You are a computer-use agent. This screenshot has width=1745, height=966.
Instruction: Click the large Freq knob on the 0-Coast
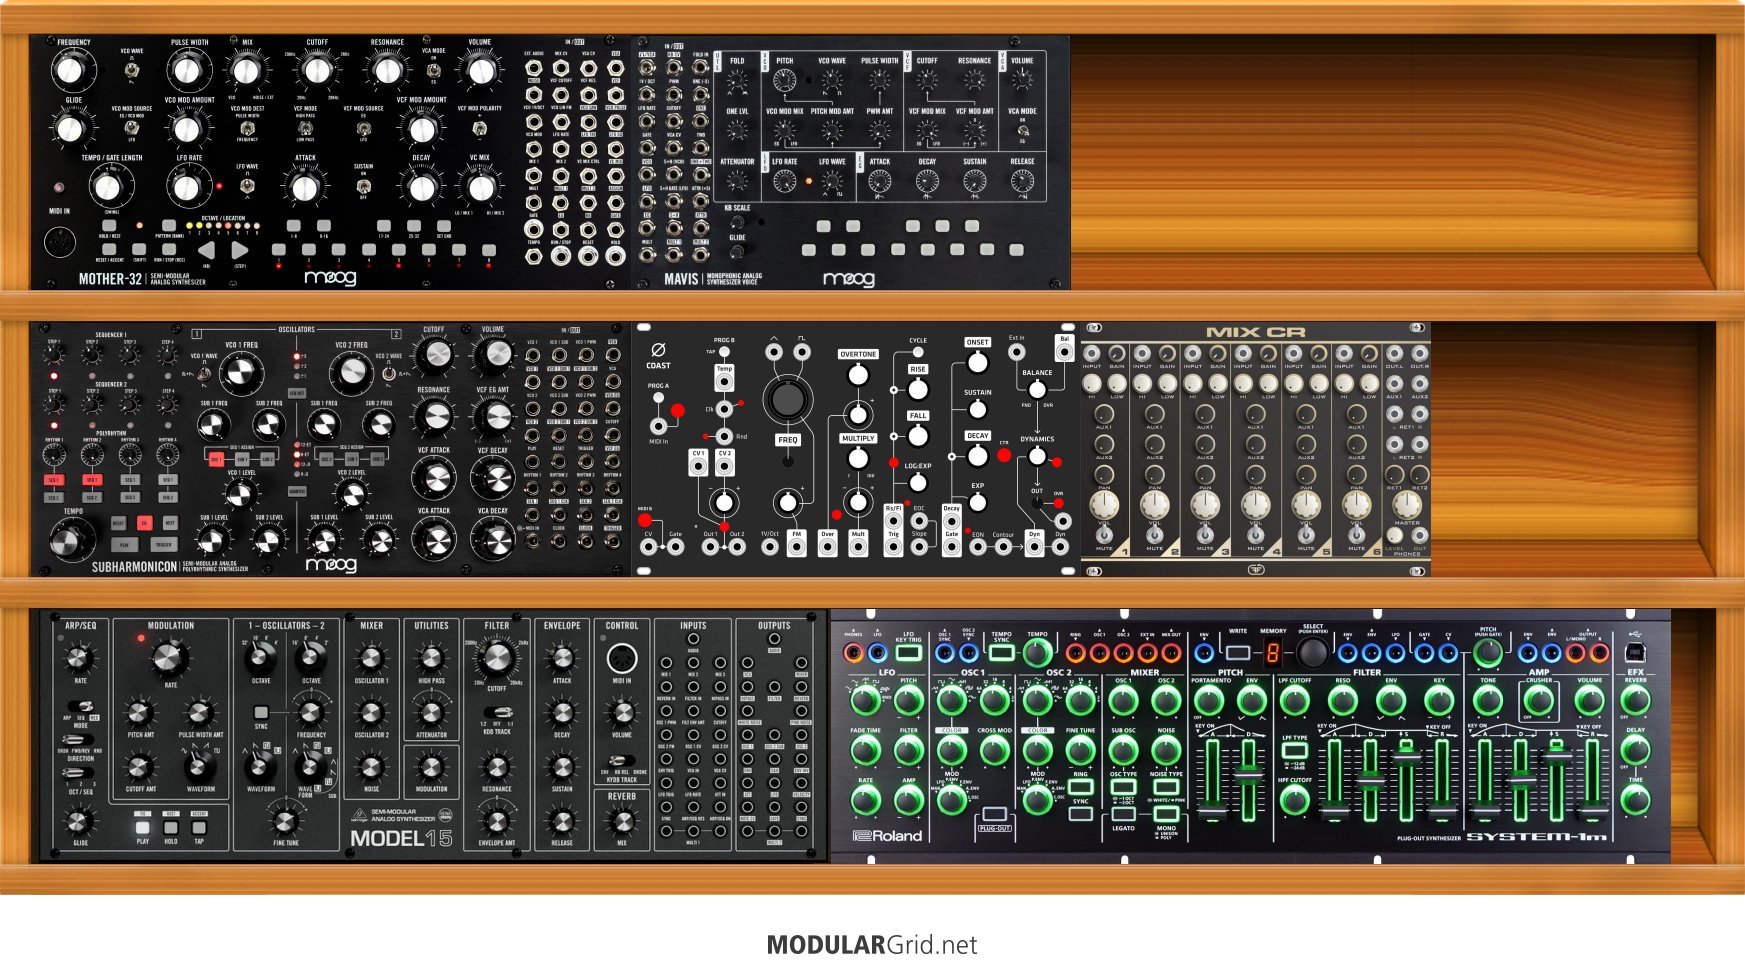pos(787,399)
